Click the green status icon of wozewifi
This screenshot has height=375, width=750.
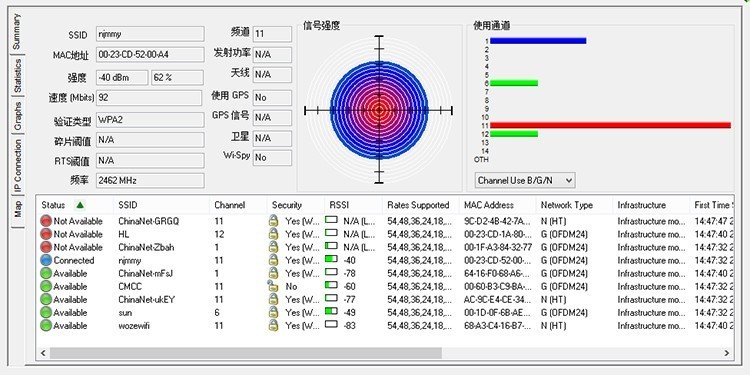point(46,325)
